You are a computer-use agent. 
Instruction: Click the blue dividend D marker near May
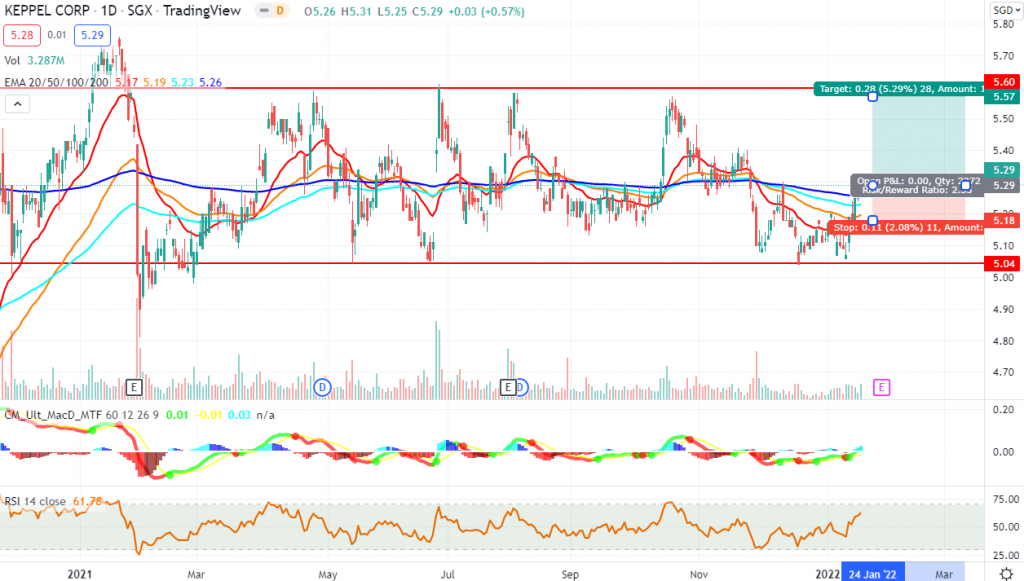[x=322, y=387]
